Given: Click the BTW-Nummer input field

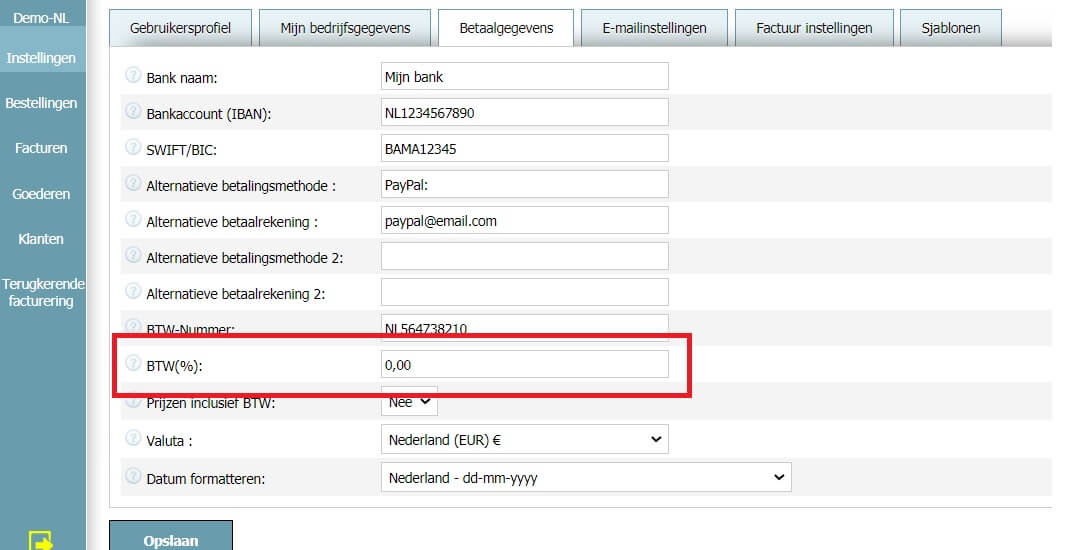Looking at the screenshot, I should click(525, 326).
